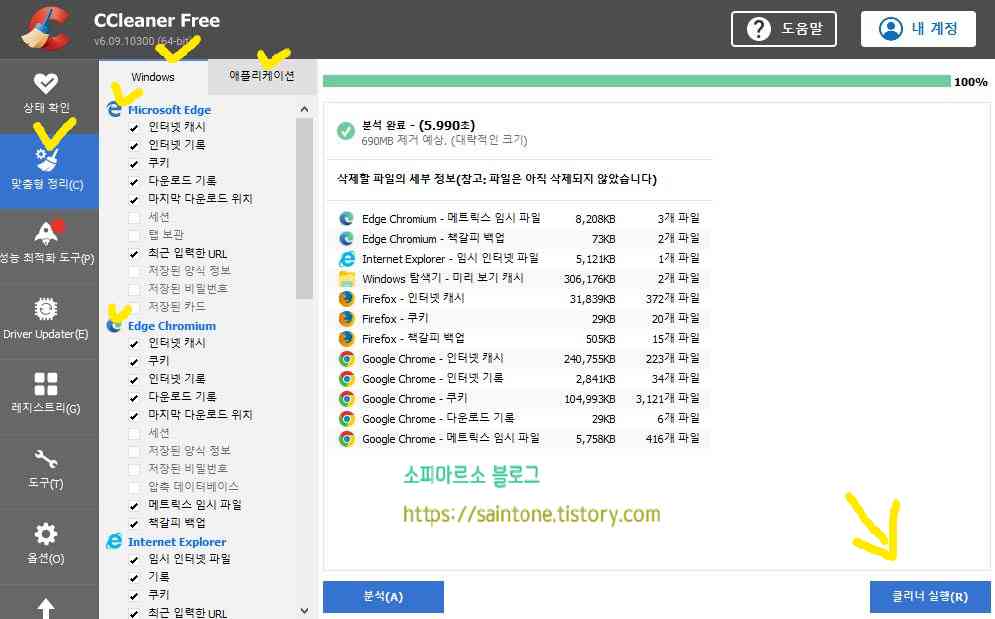This screenshot has height=619, width=995.
Task: Select the Google Chrome - 쿠키 size 104,993KB
Action: tap(590, 399)
